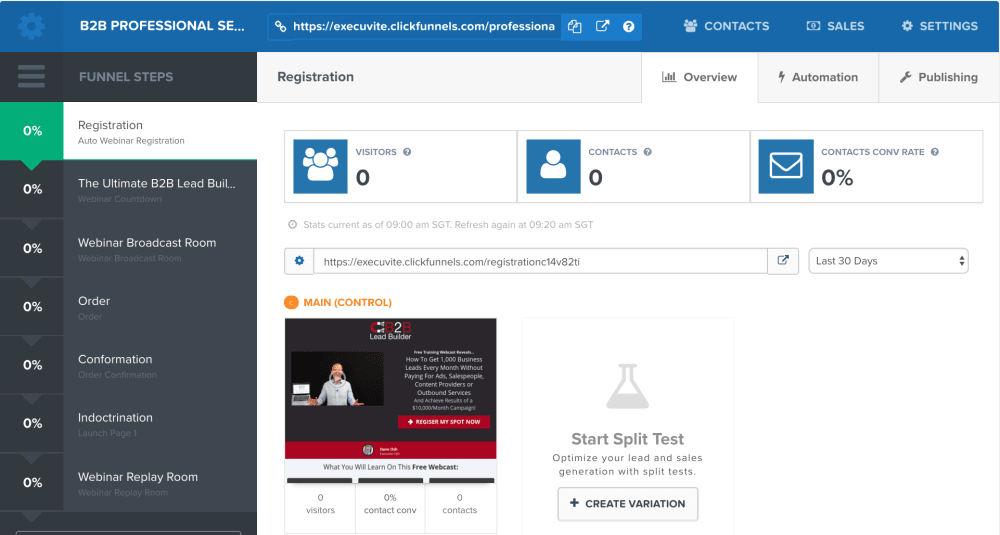1000x535 pixels.
Task: Open the Contacts page
Action: 726,26
